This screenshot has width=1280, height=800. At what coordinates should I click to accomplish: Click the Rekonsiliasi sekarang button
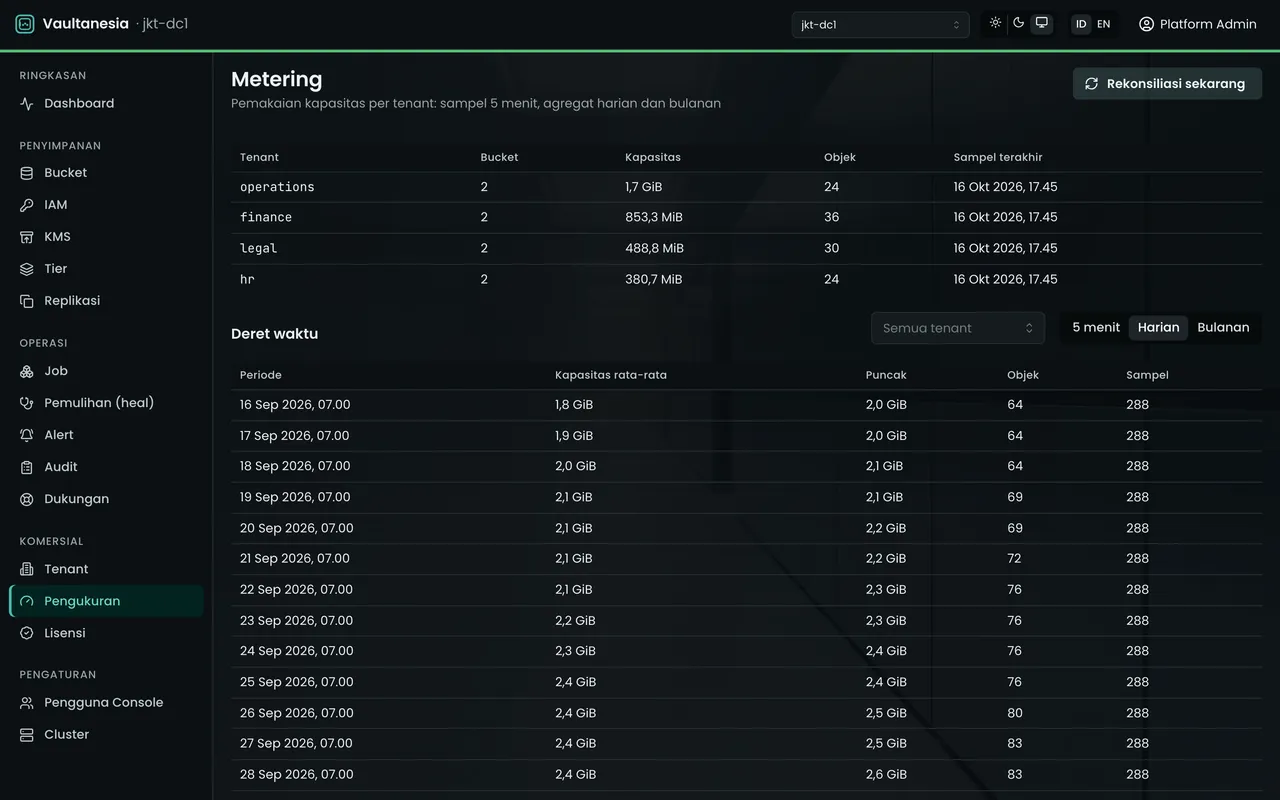[1167, 84]
